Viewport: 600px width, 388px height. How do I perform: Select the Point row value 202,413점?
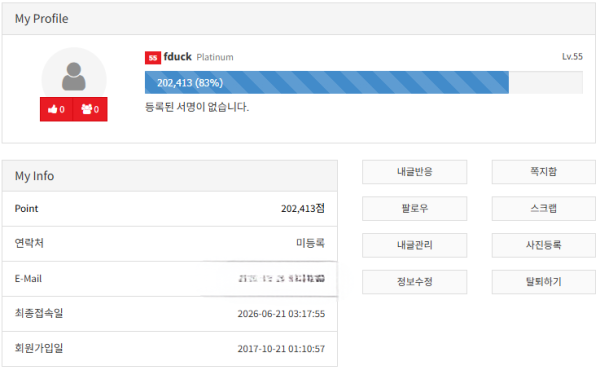coord(303,209)
